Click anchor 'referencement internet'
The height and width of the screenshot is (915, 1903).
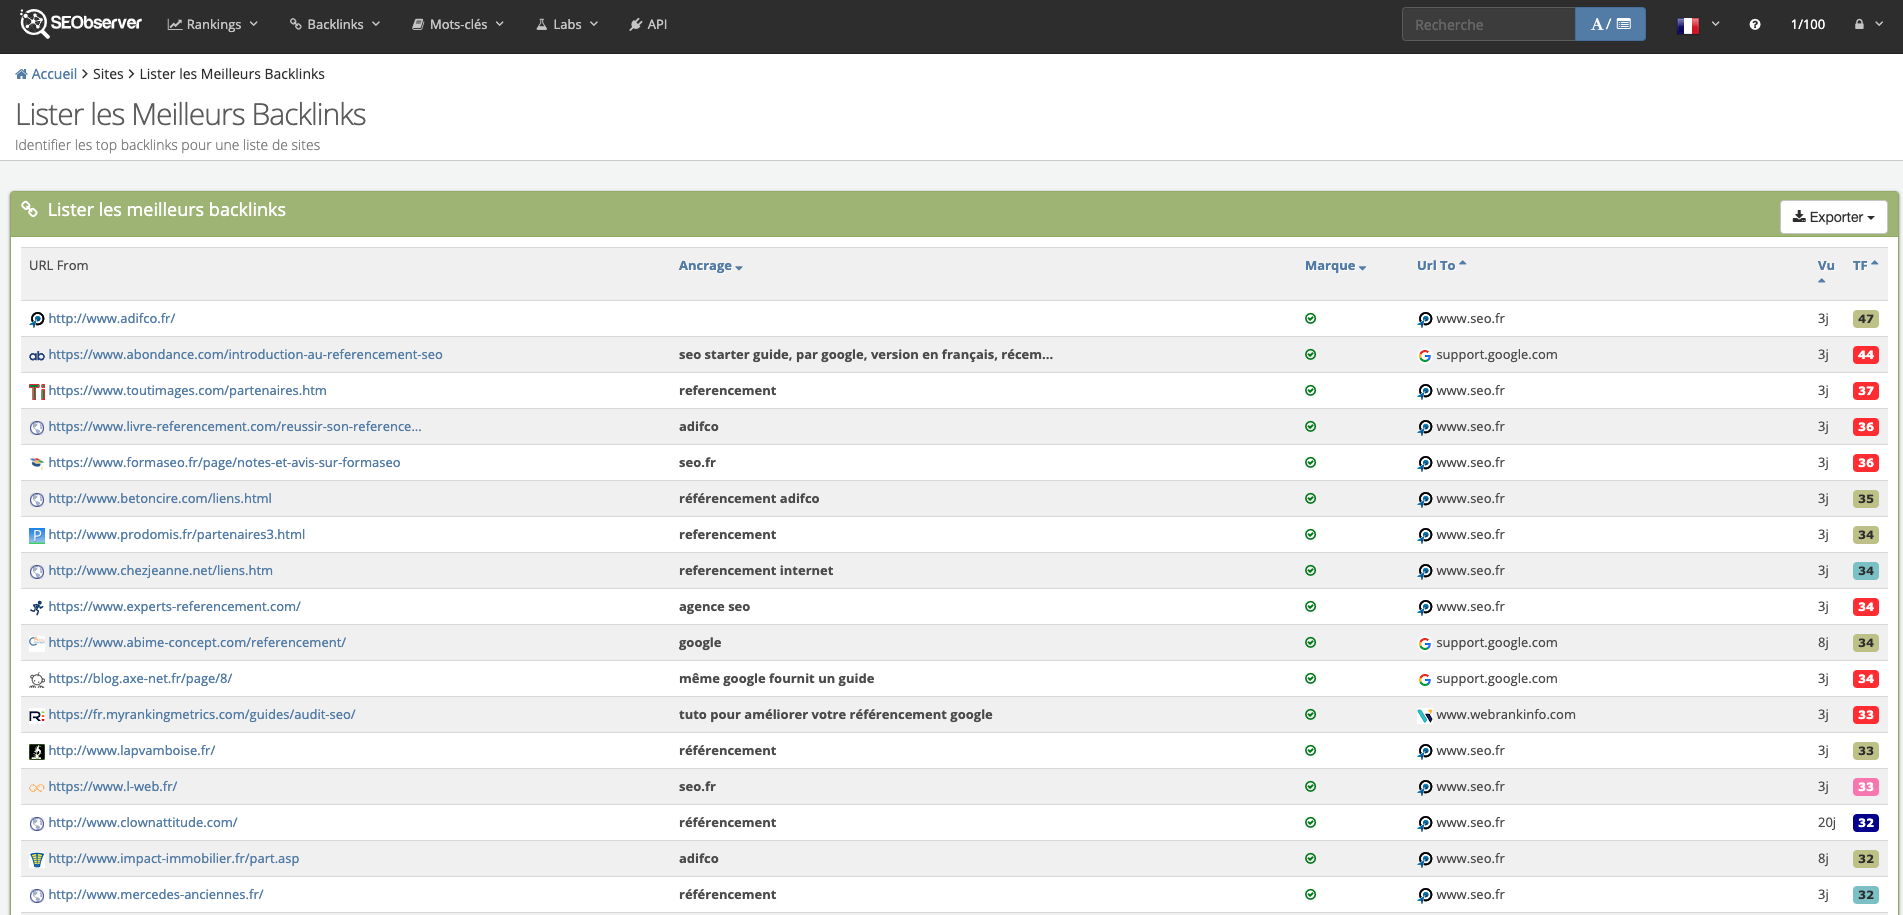coord(756,571)
